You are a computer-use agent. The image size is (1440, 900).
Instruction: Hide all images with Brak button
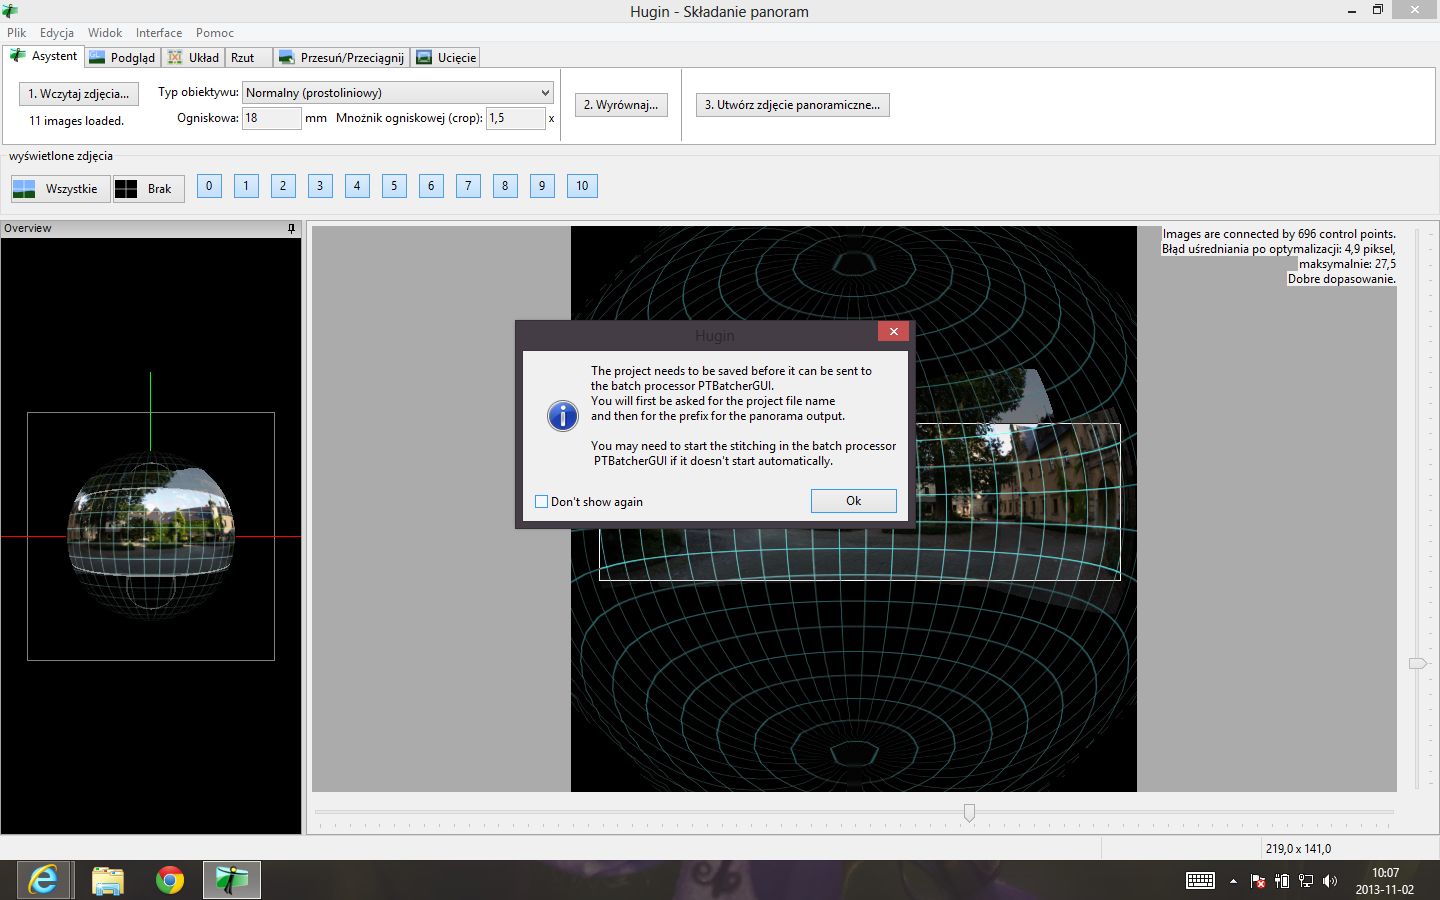point(148,189)
